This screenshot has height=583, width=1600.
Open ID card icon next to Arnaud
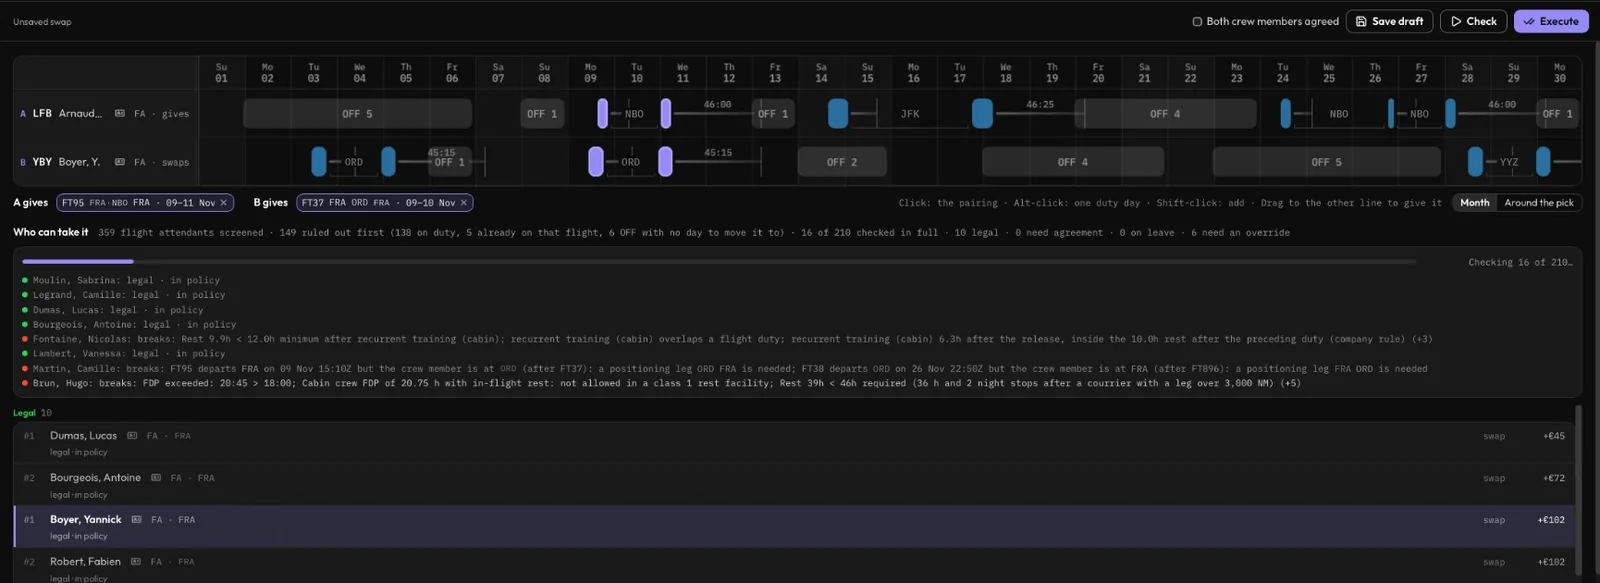(x=120, y=114)
